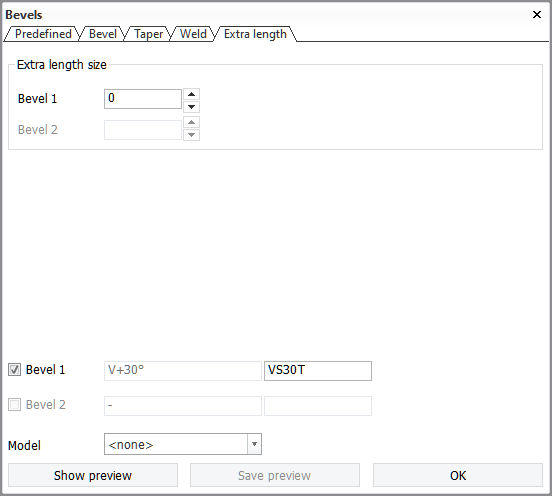This screenshot has height=496, width=552.
Task: Click the Save preview button
Action: [x=275, y=475]
